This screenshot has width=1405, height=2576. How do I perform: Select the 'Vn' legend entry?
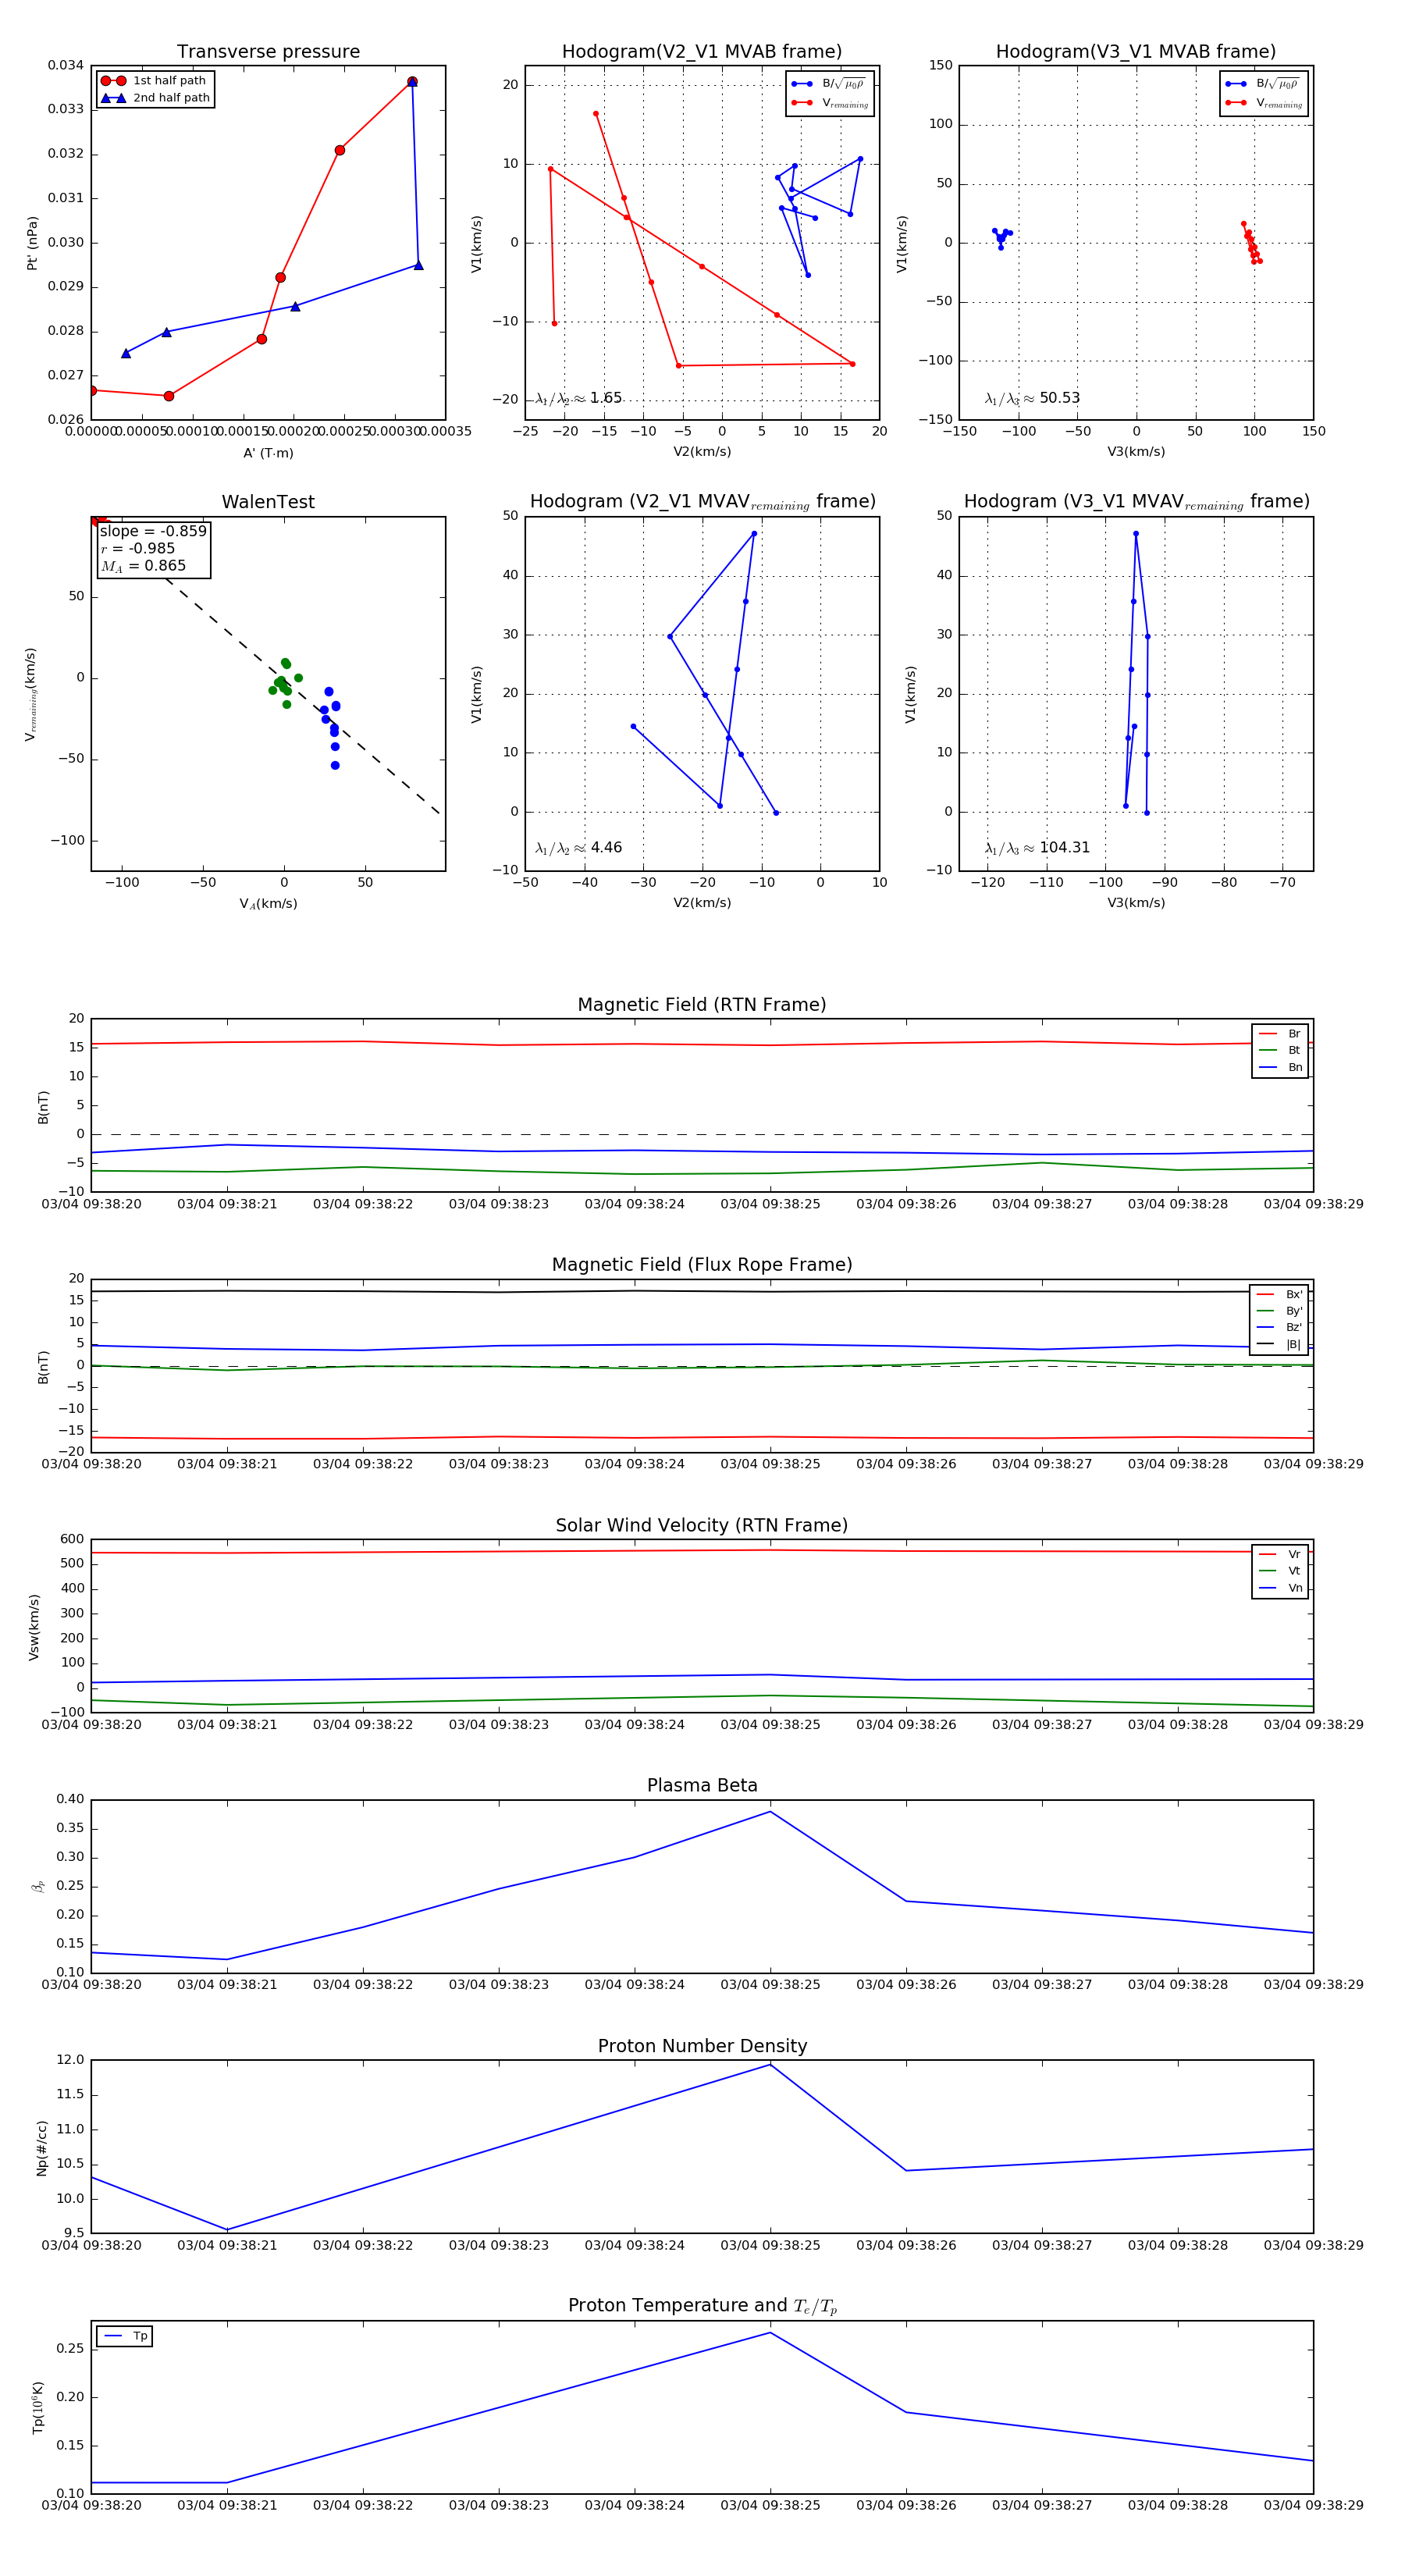(x=1280, y=1588)
